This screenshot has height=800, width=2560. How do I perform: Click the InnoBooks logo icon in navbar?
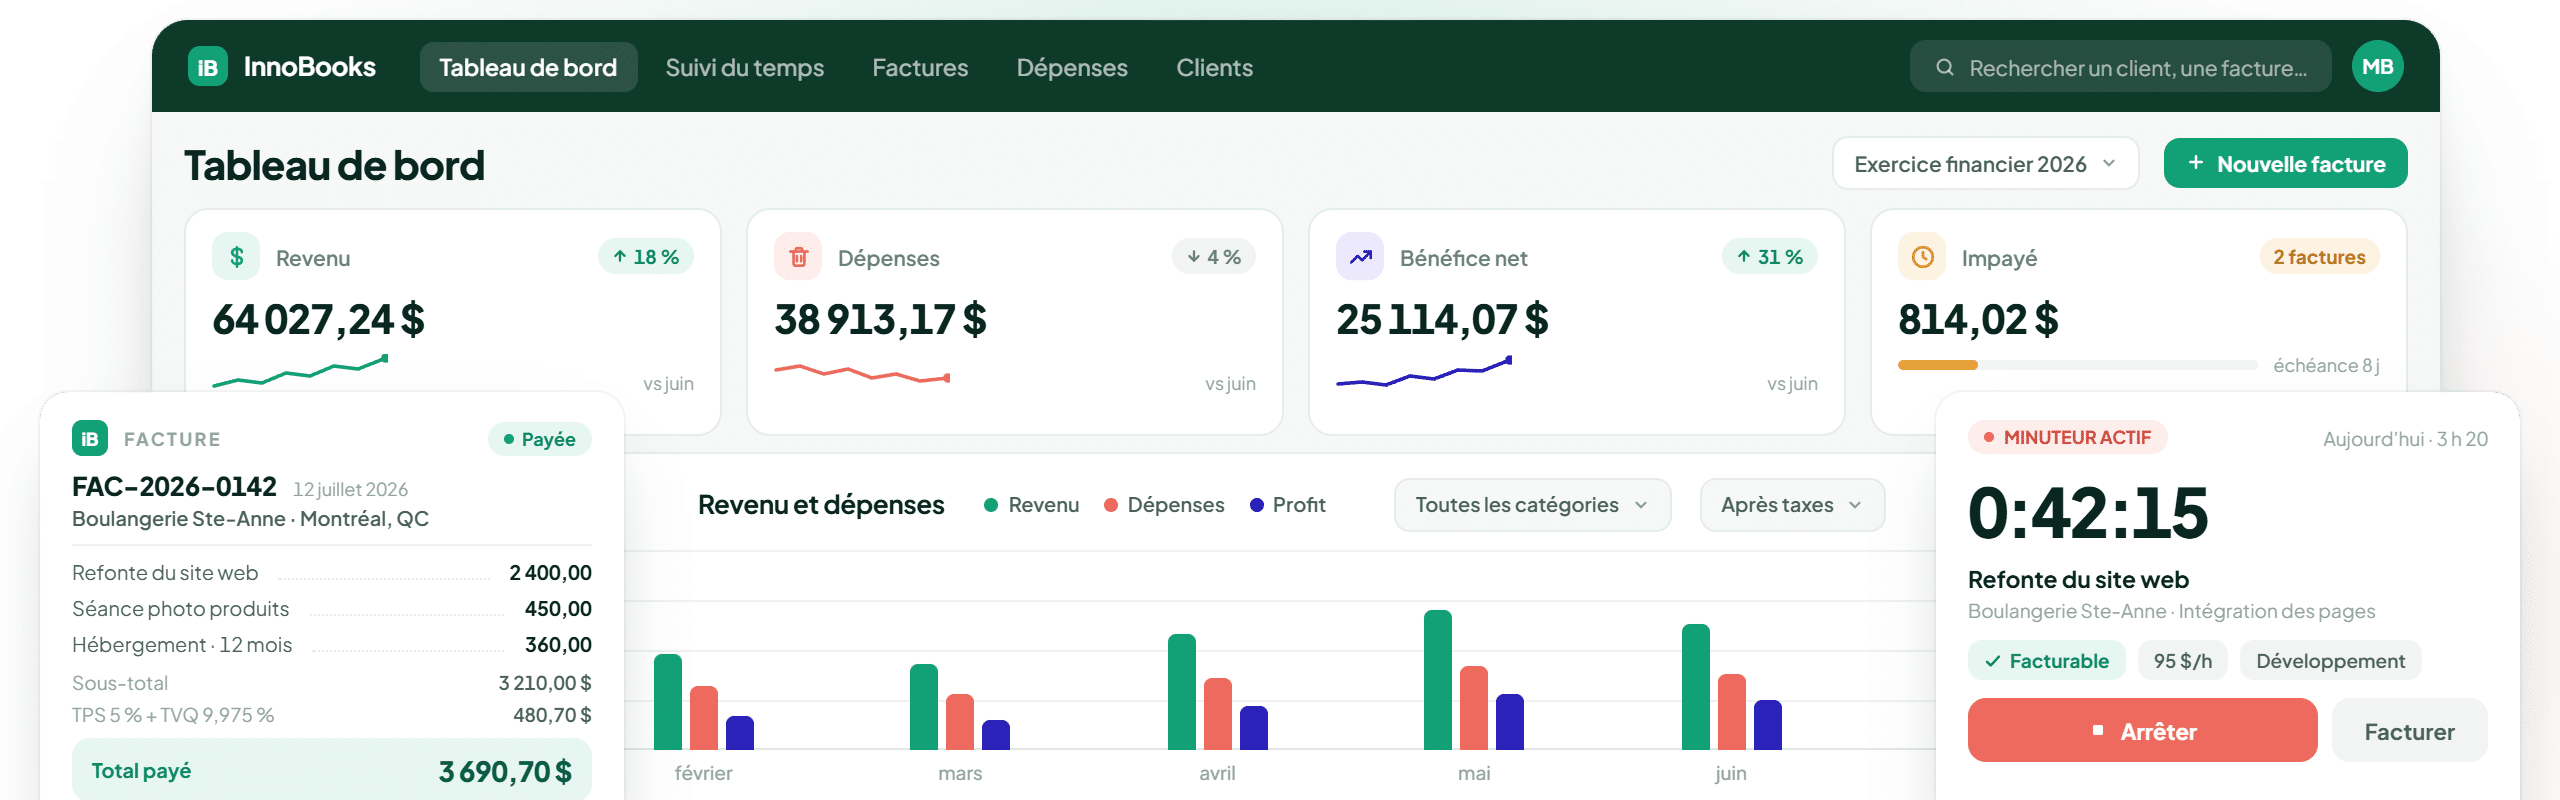click(208, 67)
